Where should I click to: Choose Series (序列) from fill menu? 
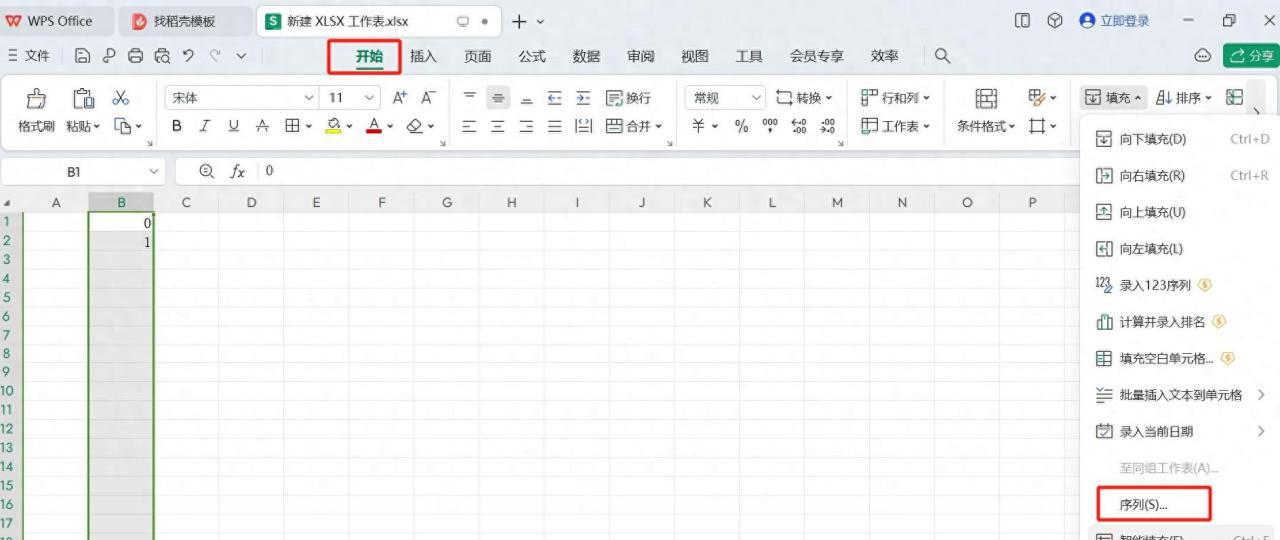[x=1154, y=505]
